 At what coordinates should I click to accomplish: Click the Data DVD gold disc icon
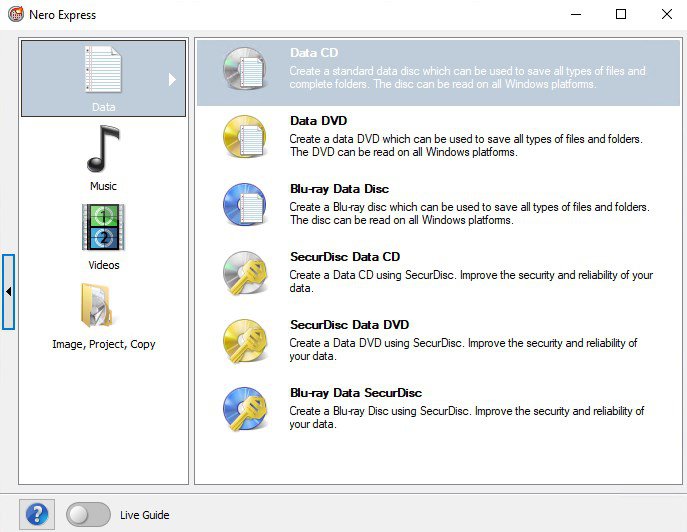pyautogui.click(x=245, y=136)
